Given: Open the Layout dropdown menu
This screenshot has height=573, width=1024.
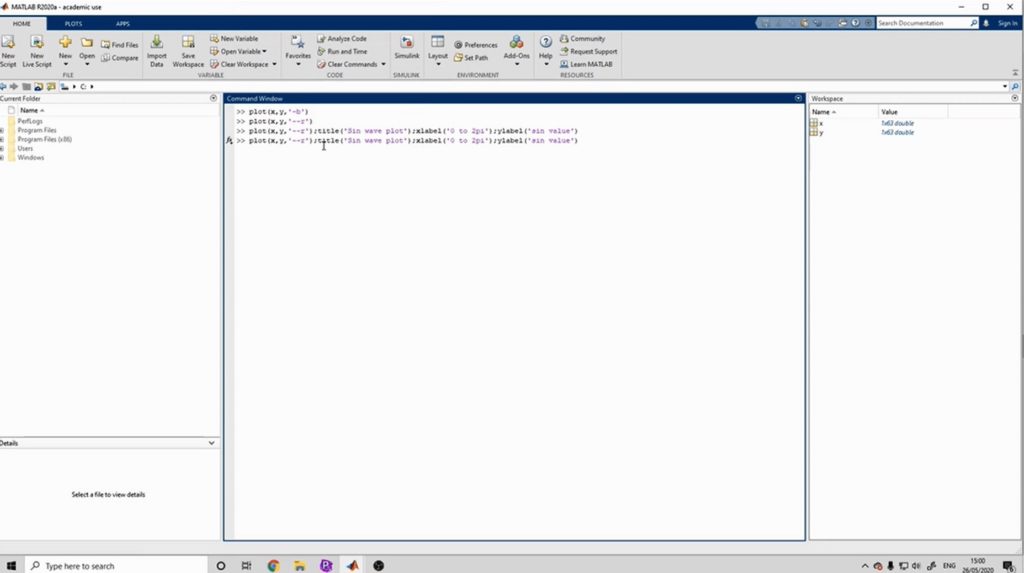Looking at the screenshot, I should pos(438,47).
